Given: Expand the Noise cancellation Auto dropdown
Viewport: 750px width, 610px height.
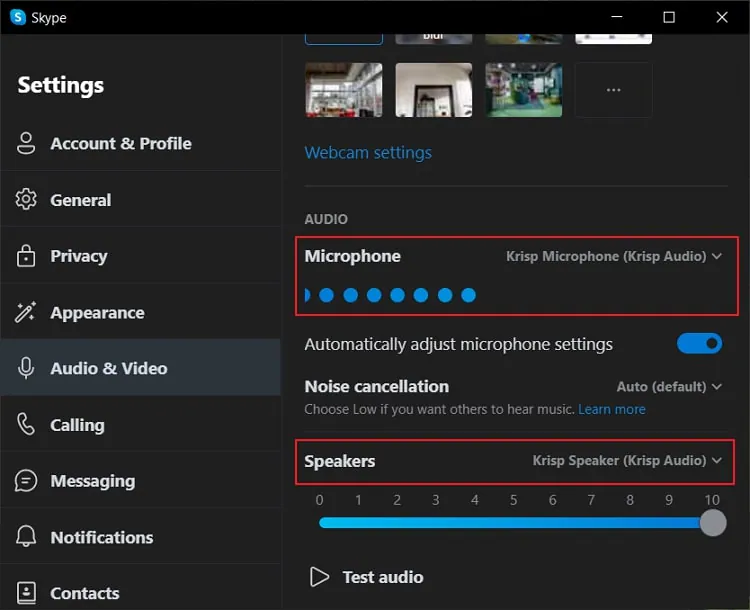Looking at the screenshot, I should [x=669, y=386].
